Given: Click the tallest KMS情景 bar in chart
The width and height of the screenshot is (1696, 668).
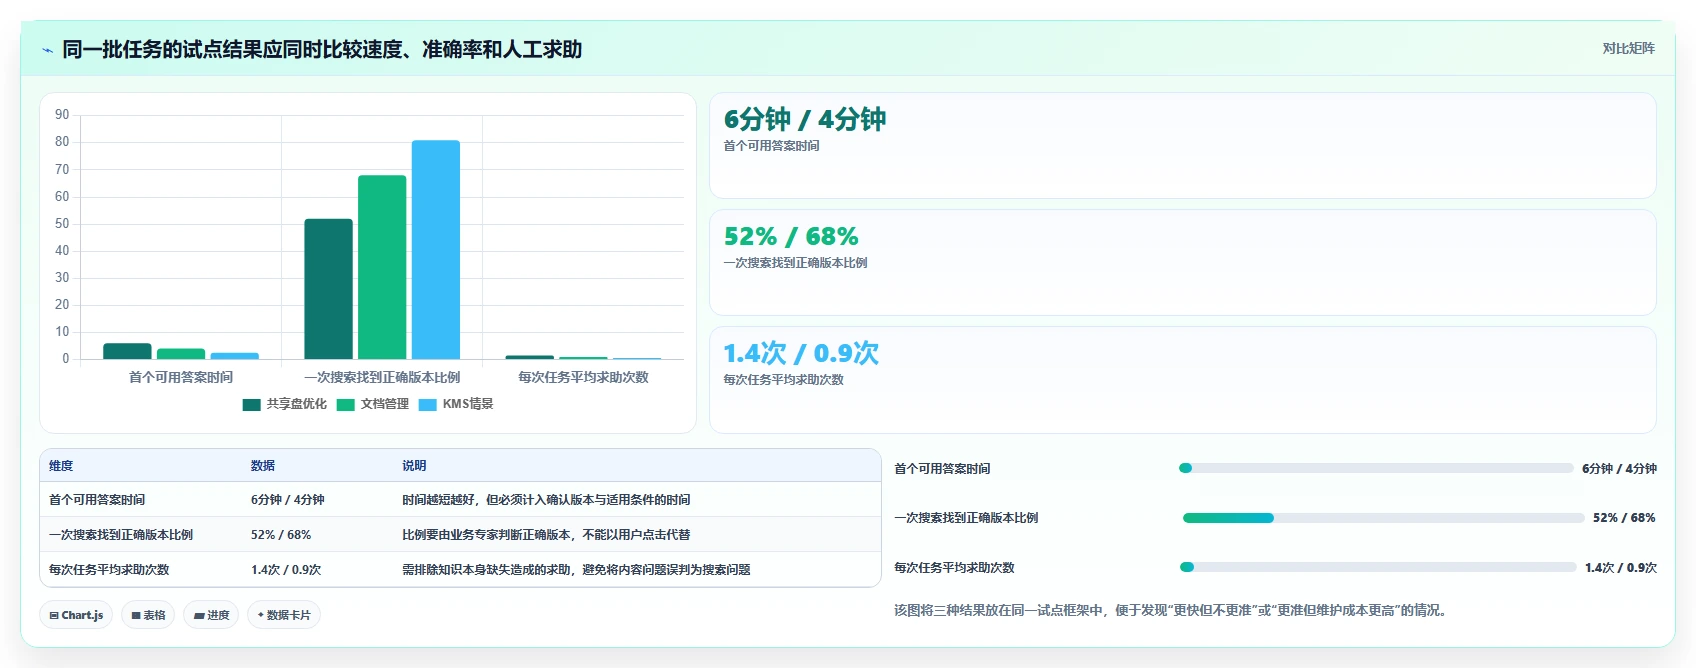Looking at the screenshot, I should 436,250.
